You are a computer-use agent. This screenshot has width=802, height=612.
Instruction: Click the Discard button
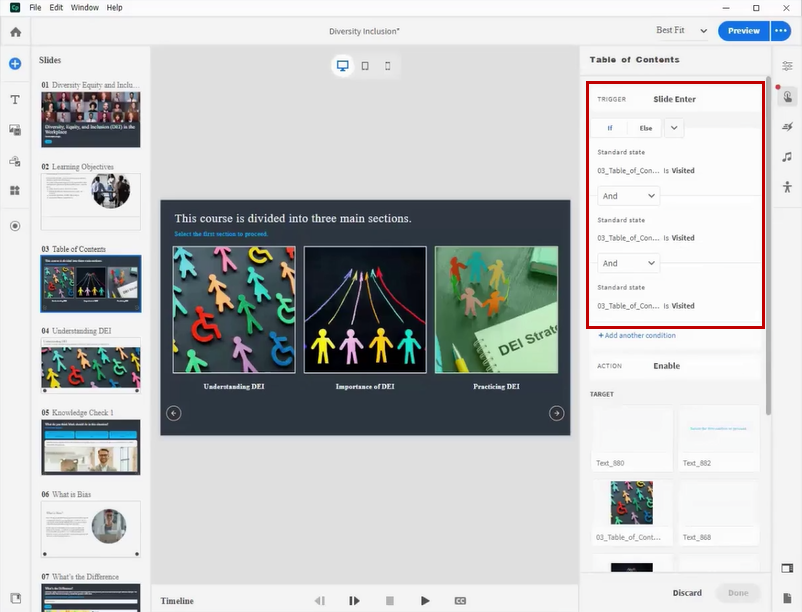pos(687,593)
